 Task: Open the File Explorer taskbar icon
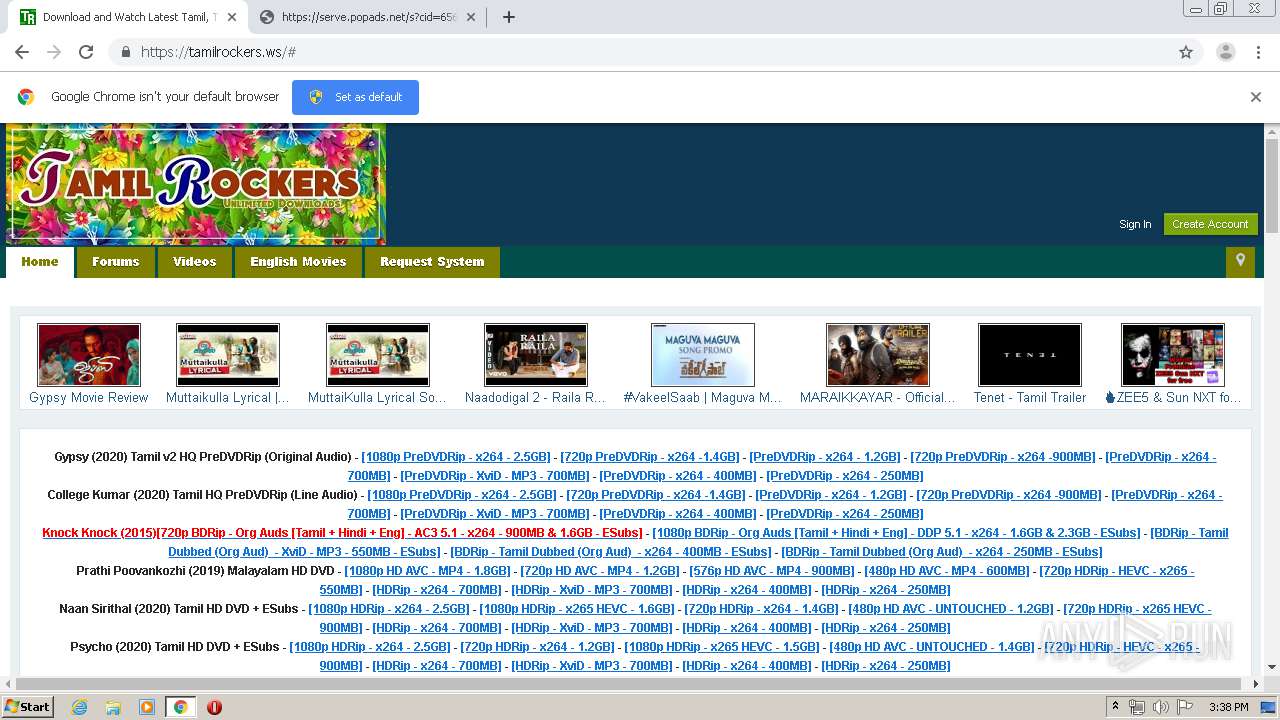tap(113, 707)
